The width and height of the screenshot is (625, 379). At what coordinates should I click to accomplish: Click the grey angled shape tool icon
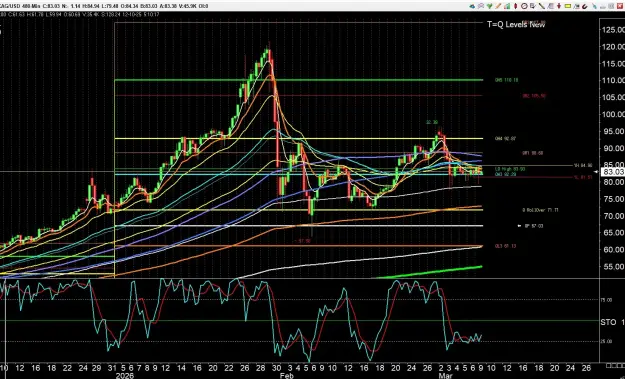click(x=550, y=6)
